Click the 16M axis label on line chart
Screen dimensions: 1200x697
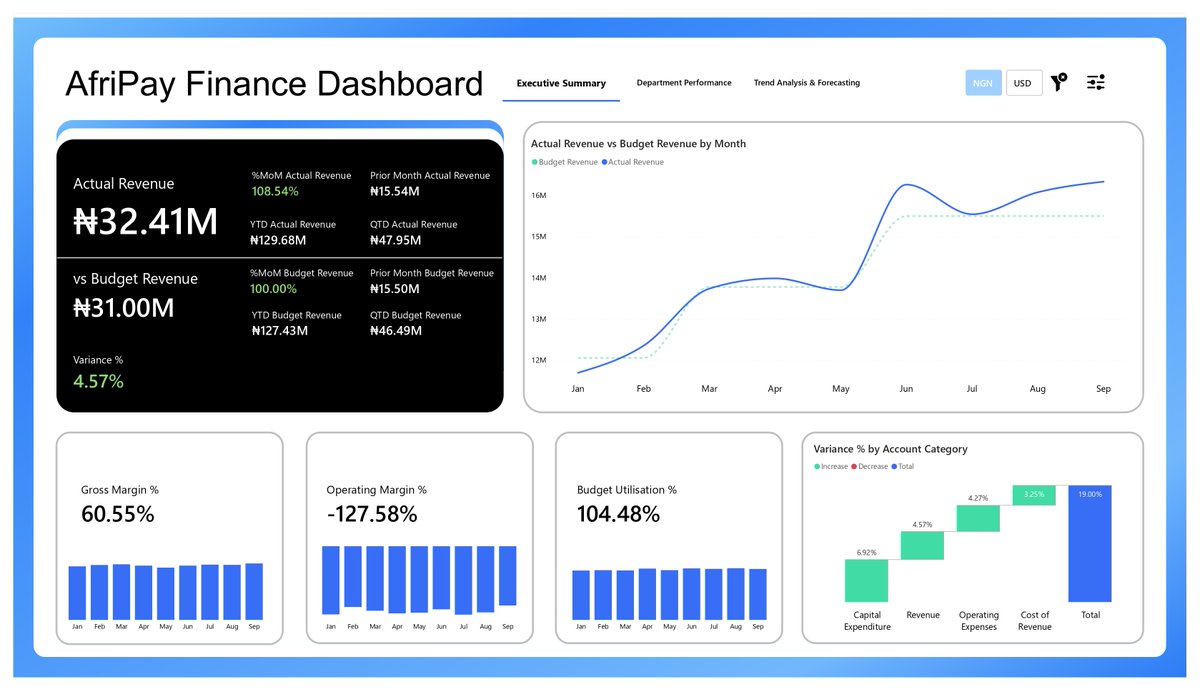(539, 195)
